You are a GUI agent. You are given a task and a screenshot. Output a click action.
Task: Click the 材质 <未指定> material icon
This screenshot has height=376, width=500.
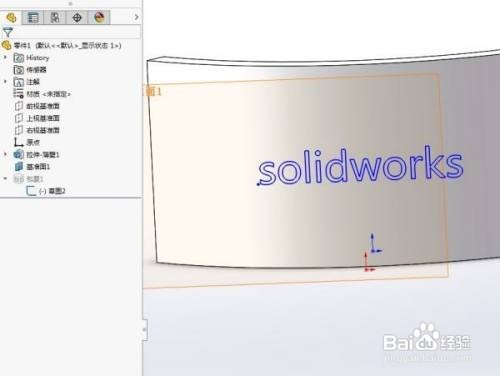[18, 94]
